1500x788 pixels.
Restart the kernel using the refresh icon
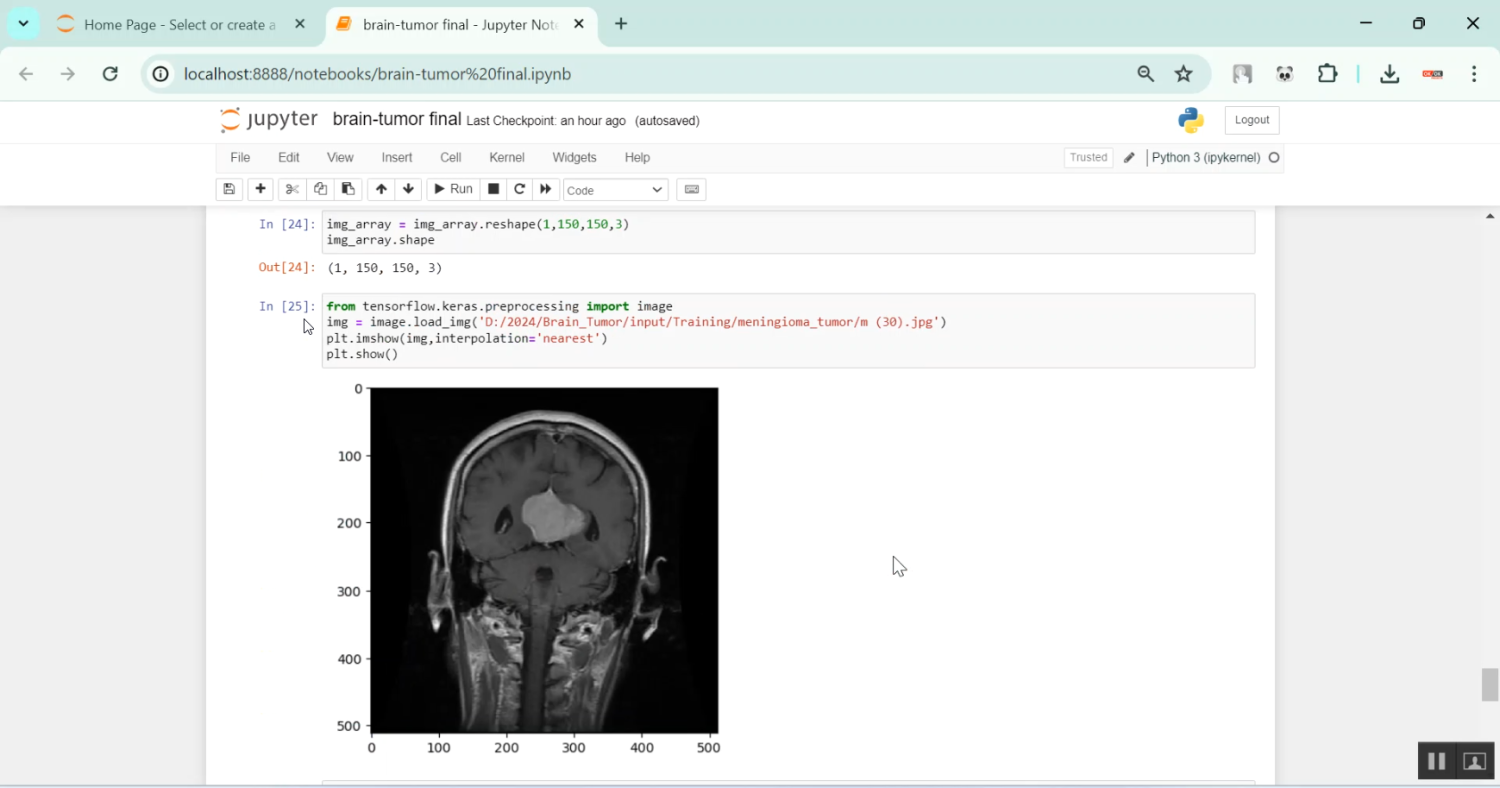(x=519, y=189)
